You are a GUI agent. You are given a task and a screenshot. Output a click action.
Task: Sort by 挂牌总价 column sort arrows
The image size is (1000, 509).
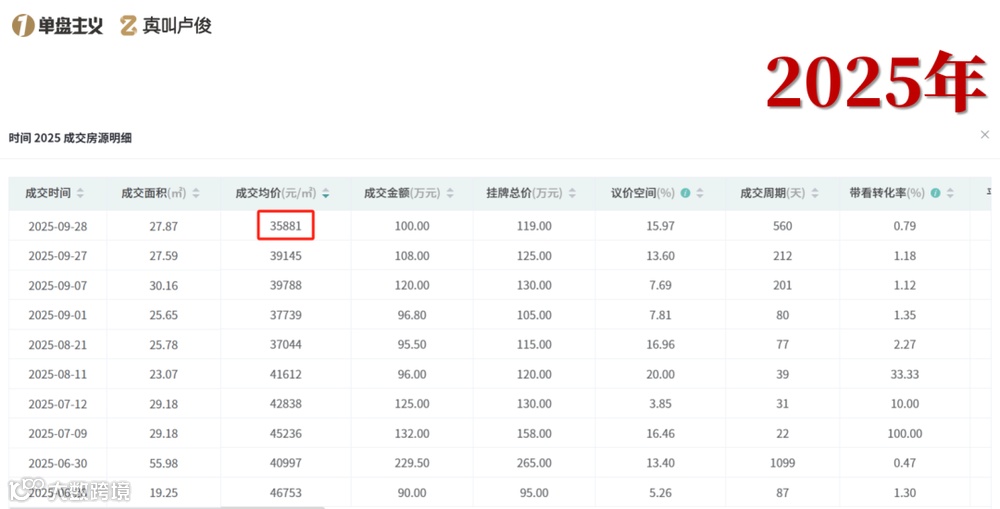[x=572, y=193]
